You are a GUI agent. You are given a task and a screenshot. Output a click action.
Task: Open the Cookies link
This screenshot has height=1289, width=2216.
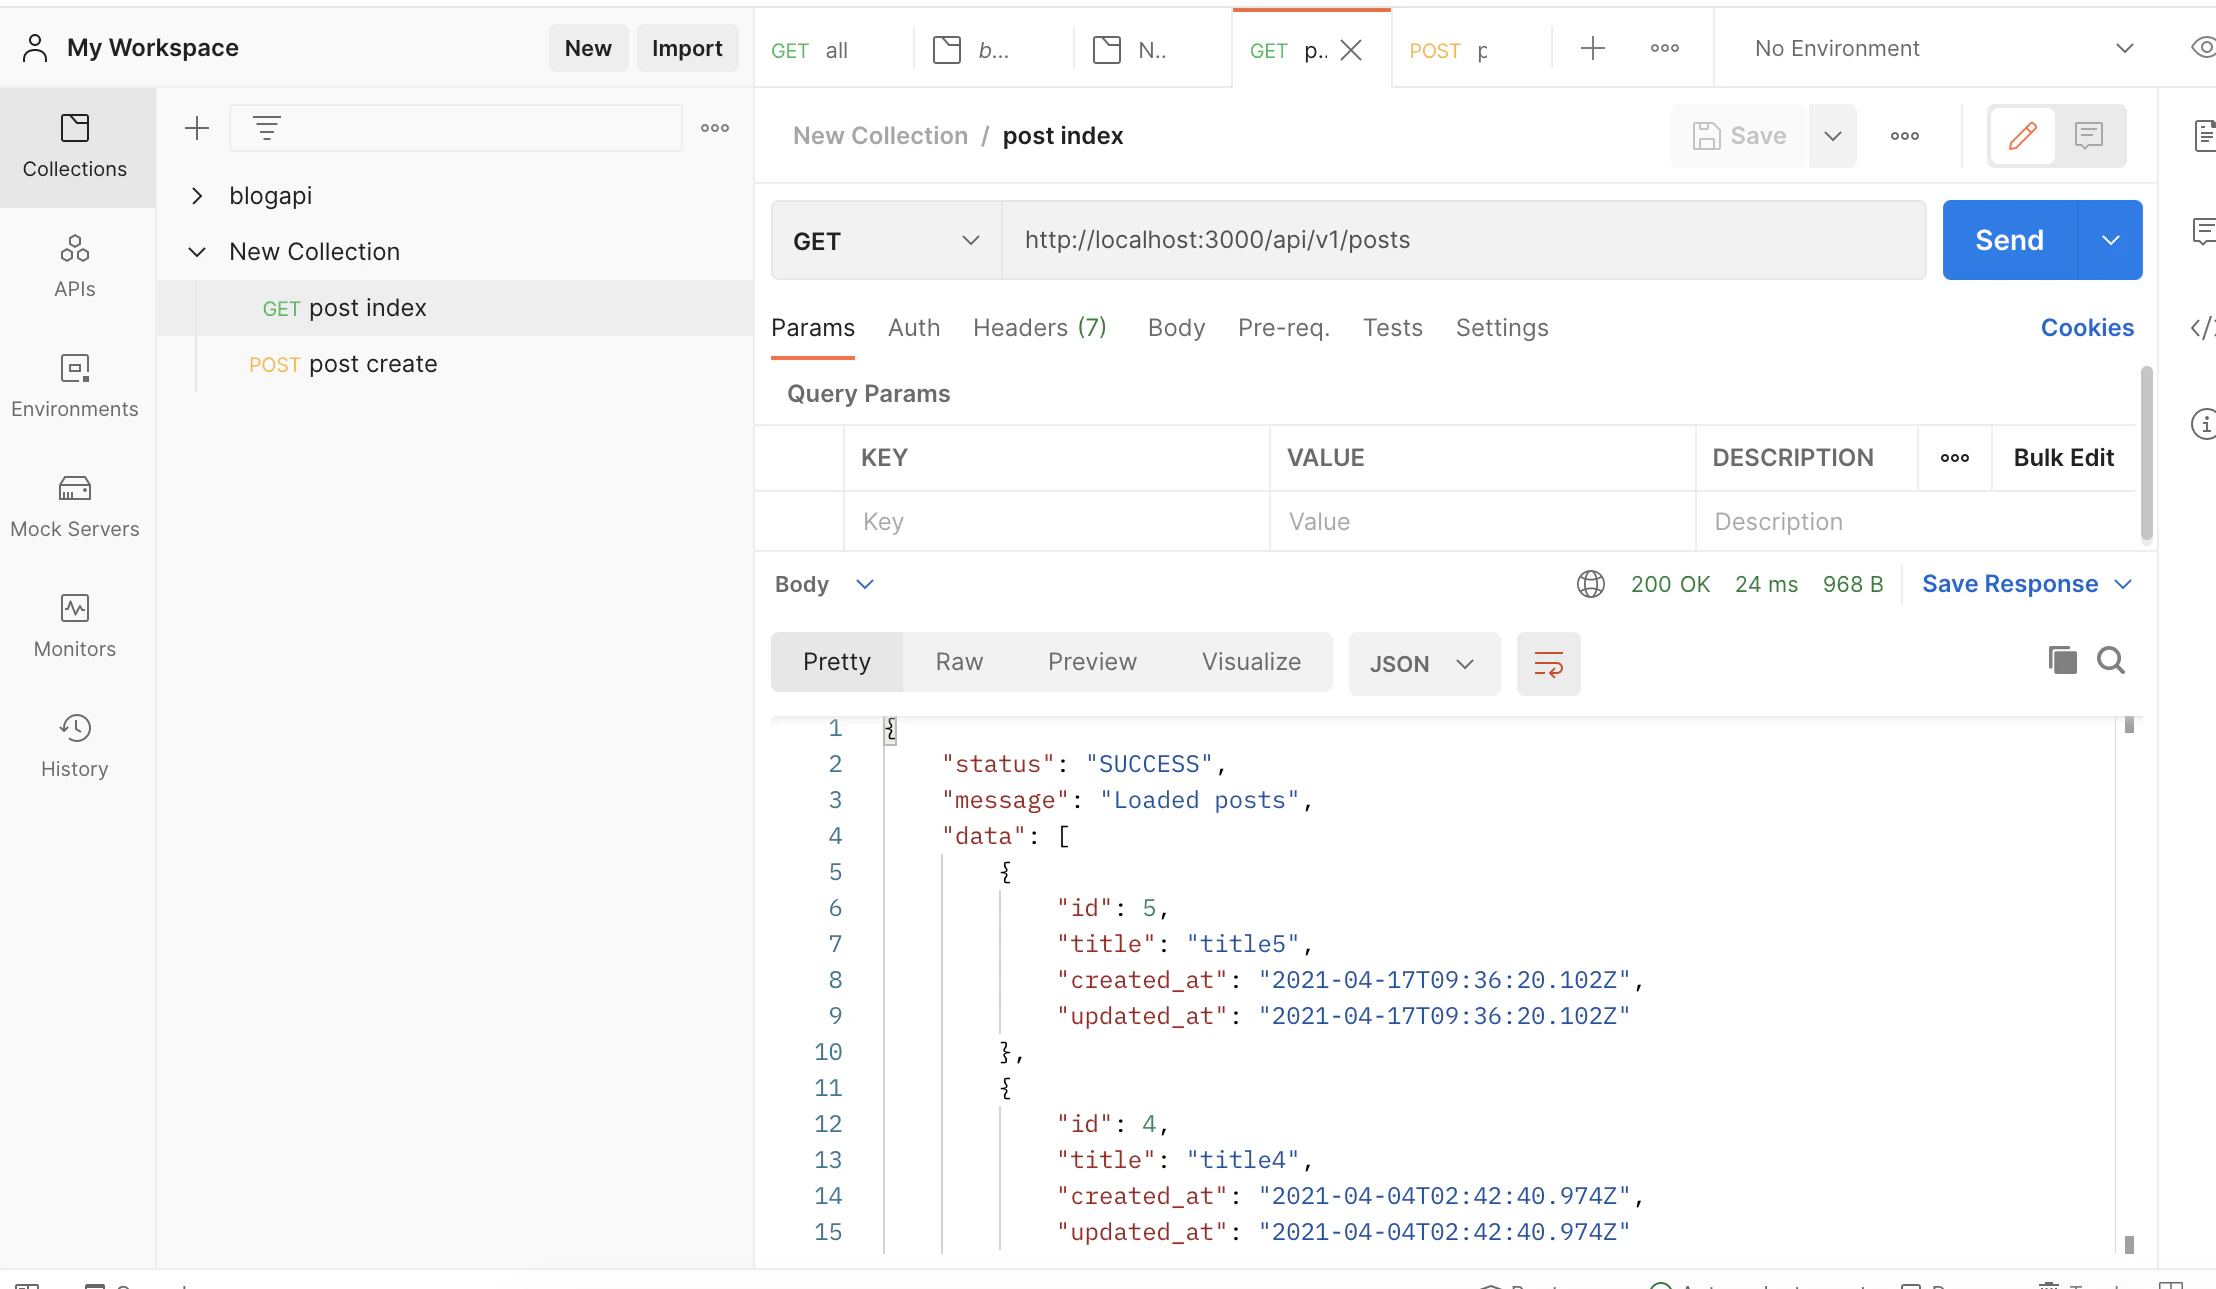(x=2087, y=328)
